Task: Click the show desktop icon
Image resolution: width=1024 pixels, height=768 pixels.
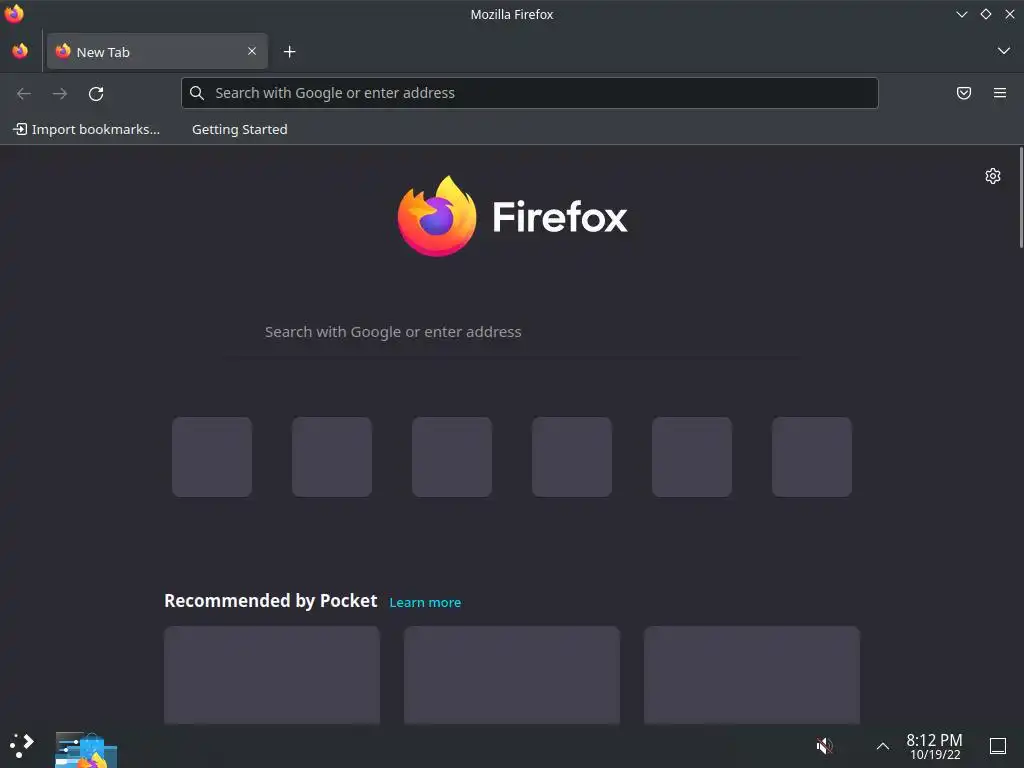Action: coord(998,746)
